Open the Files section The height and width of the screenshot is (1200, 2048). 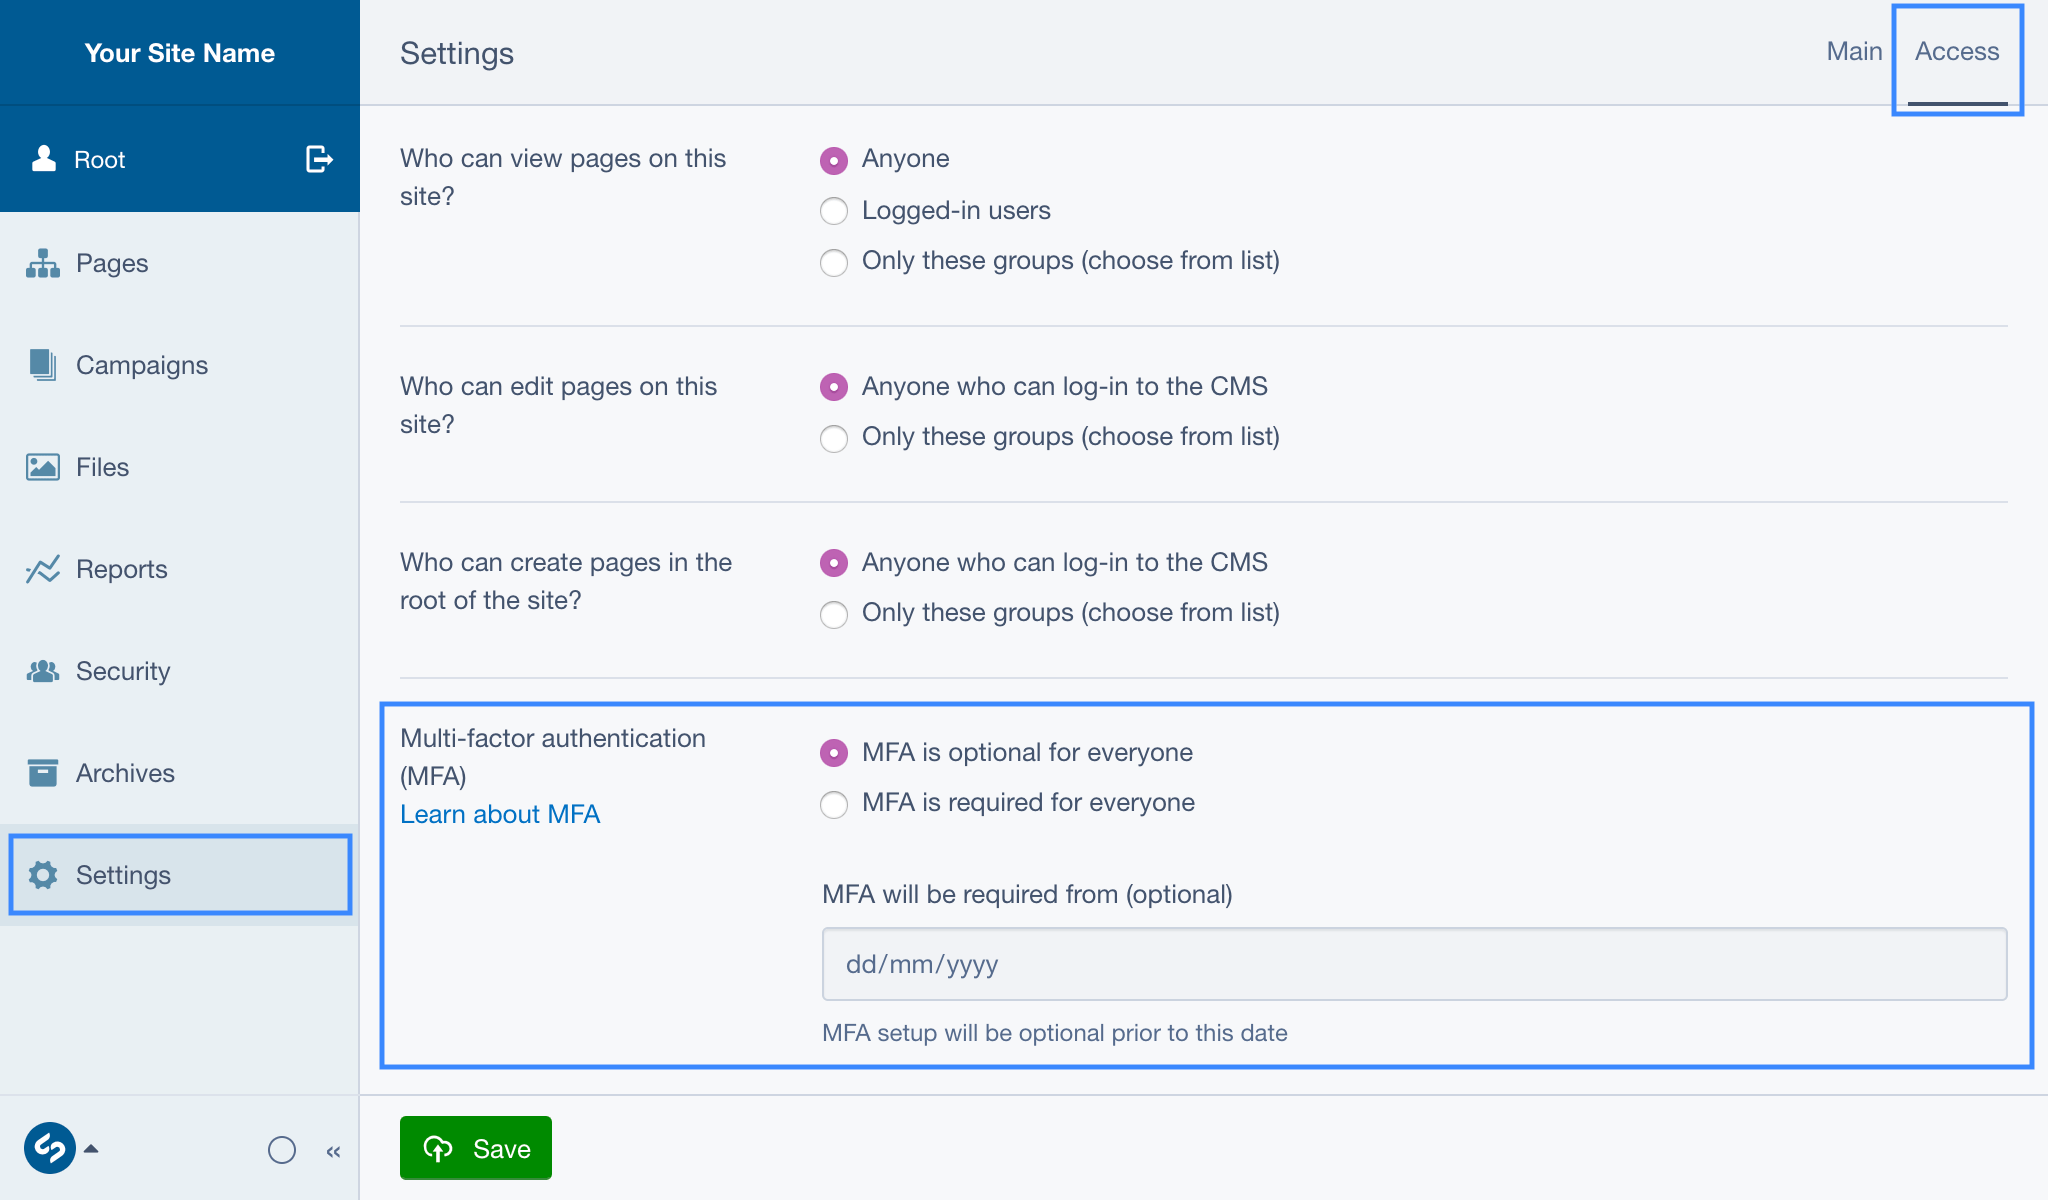101,467
